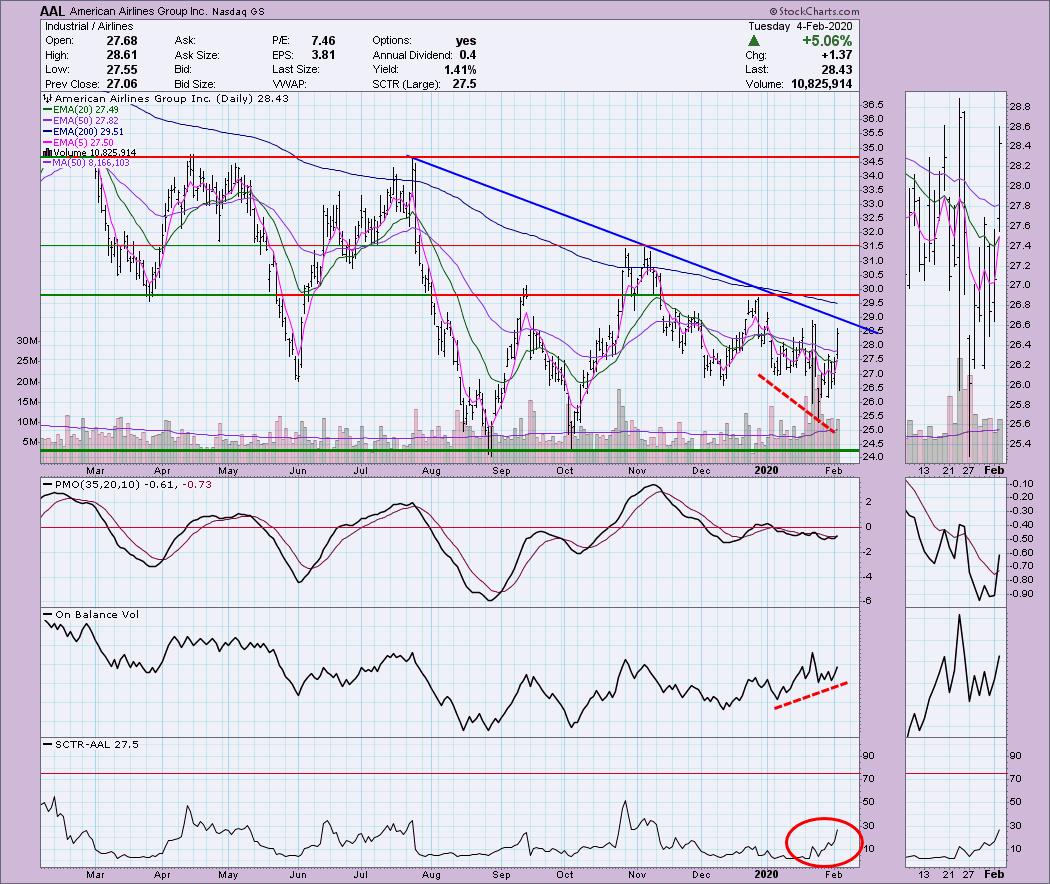Screen dimensions: 1050x884
Task: Click the Annual Dividend value 0.4
Action: [467, 55]
